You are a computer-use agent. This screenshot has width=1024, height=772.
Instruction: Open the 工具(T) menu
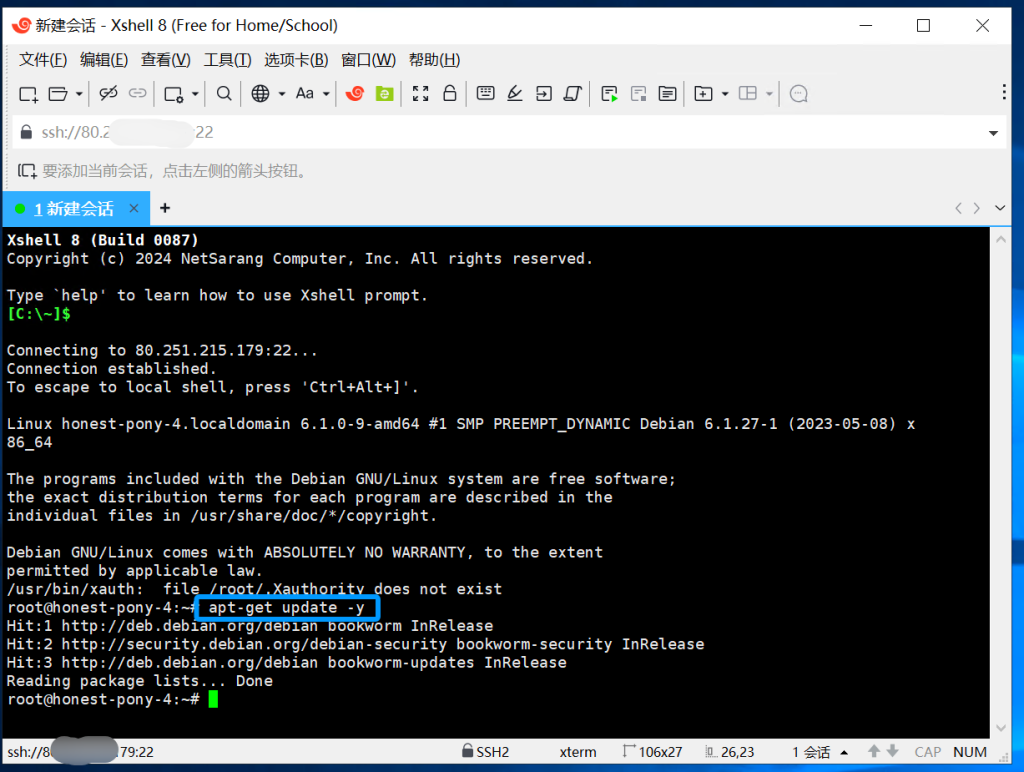coord(227,60)
